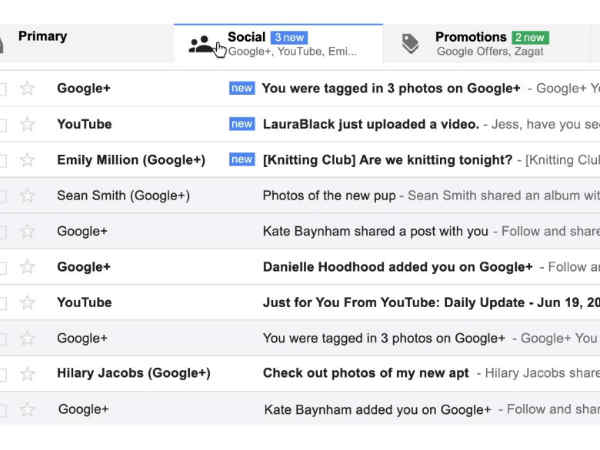
Task: Click 'Google Offers, Zagat' subtitle under Promotions
Action: pyautogui.click(x=490, y=51)
